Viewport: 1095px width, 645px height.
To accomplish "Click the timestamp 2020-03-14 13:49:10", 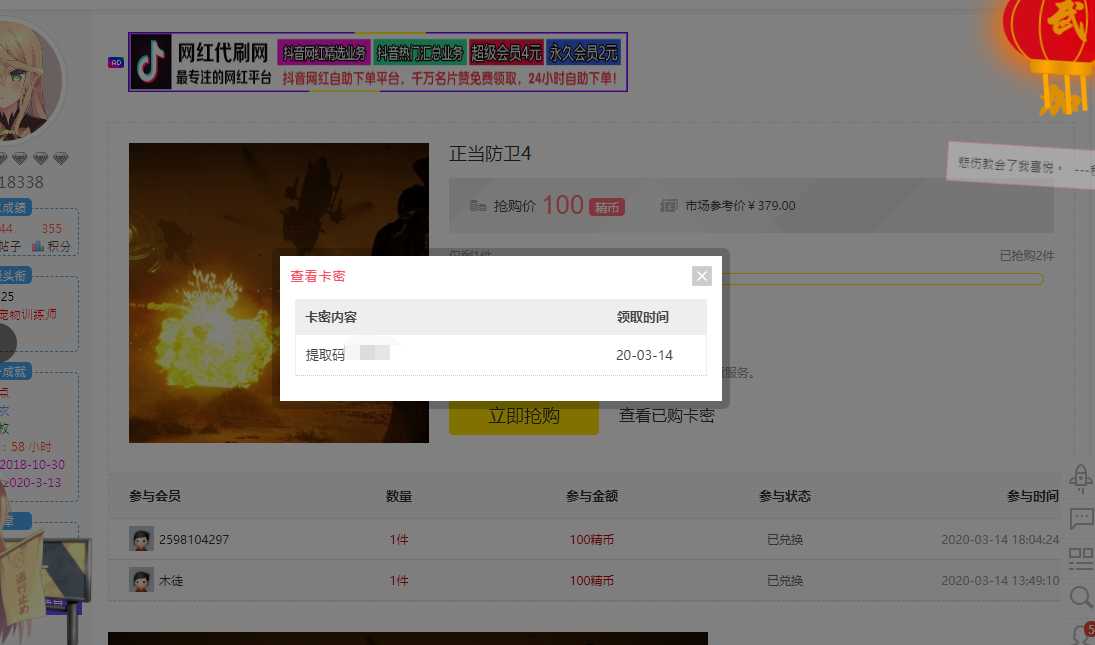I will point(999,580).
